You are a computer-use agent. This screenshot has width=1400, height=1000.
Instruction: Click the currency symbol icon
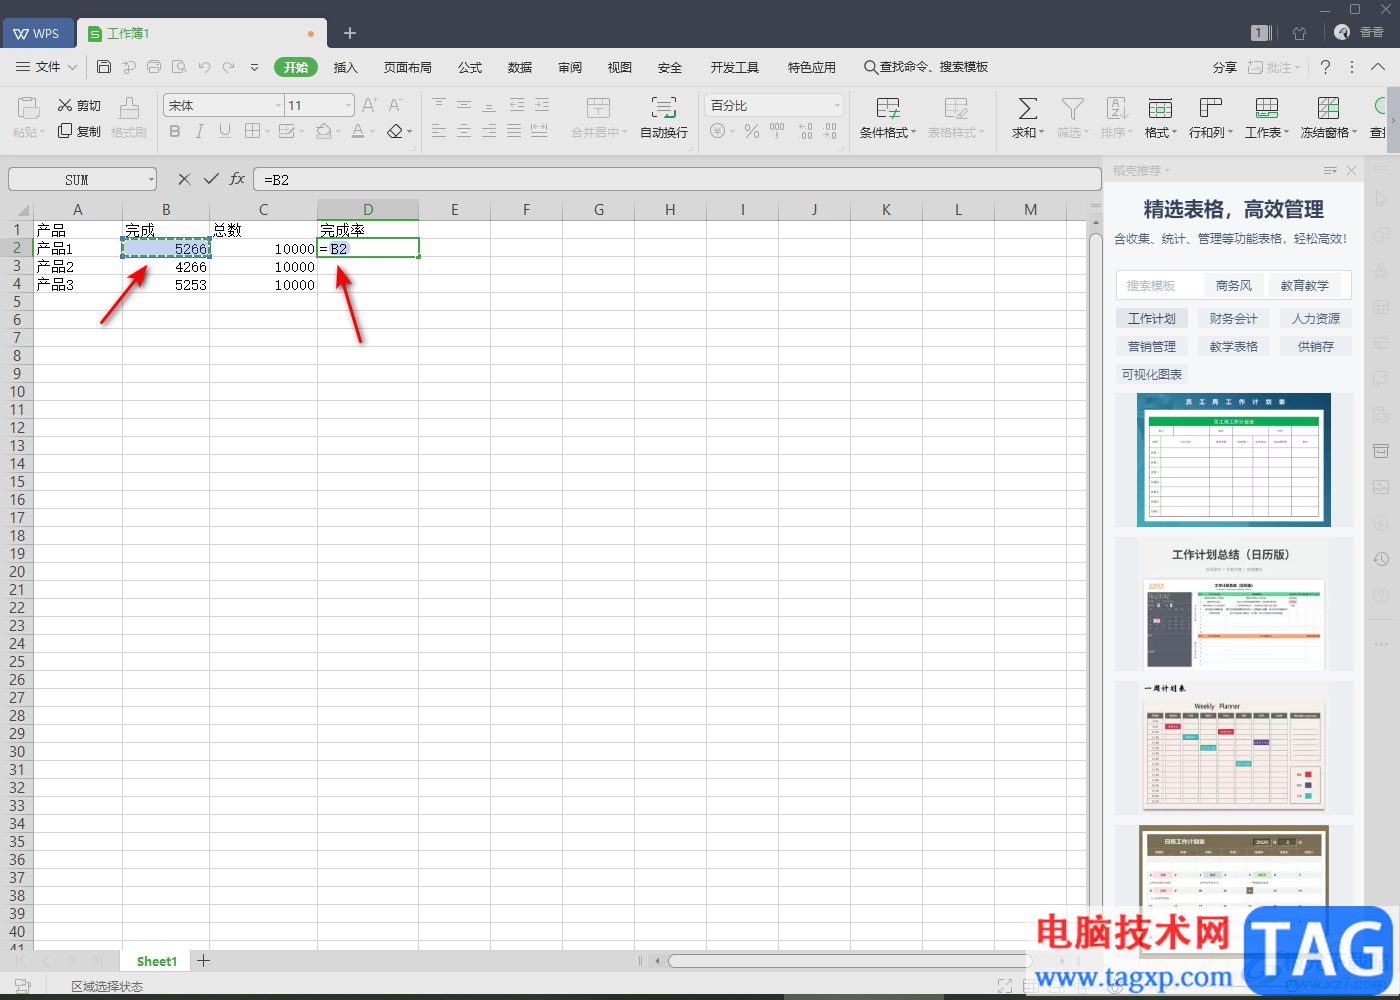pos(719,131)
